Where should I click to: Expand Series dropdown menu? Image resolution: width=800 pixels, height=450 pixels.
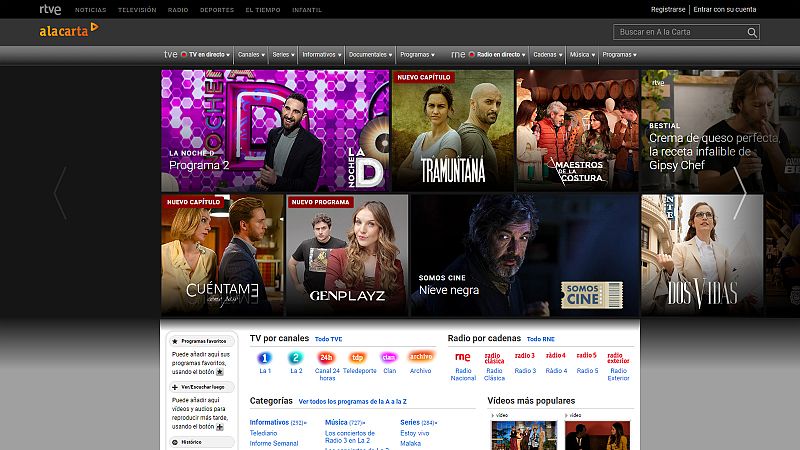pyautogui.click(x=283, y=55)
